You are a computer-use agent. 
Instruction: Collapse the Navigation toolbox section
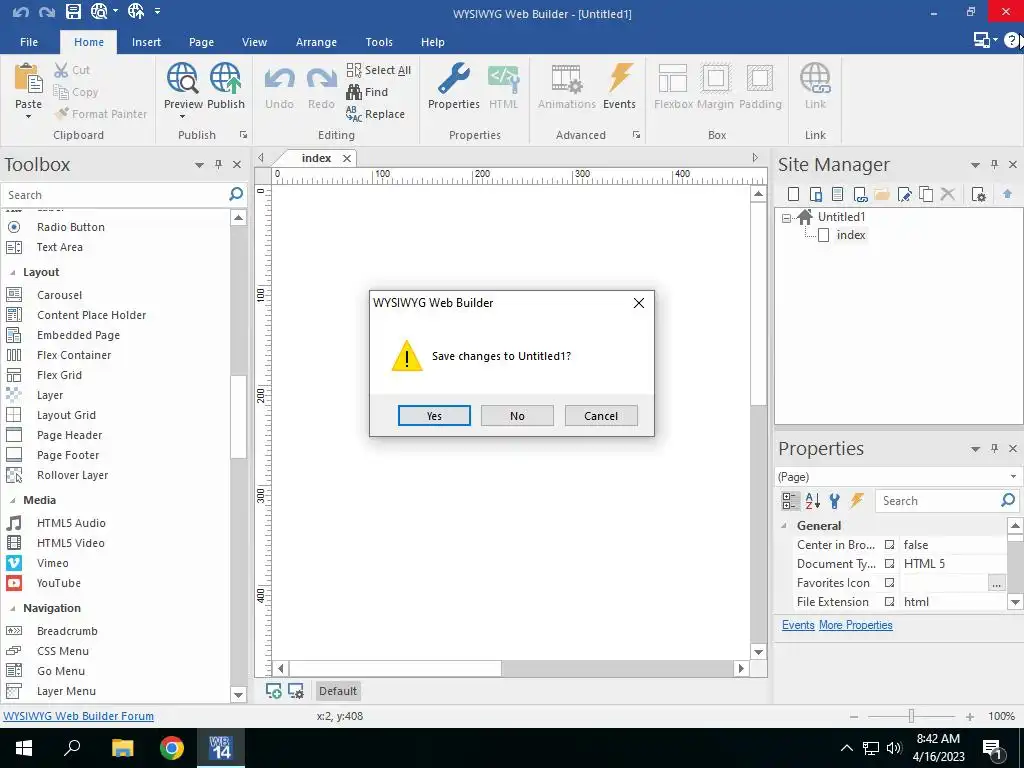[x=12, y=609]
